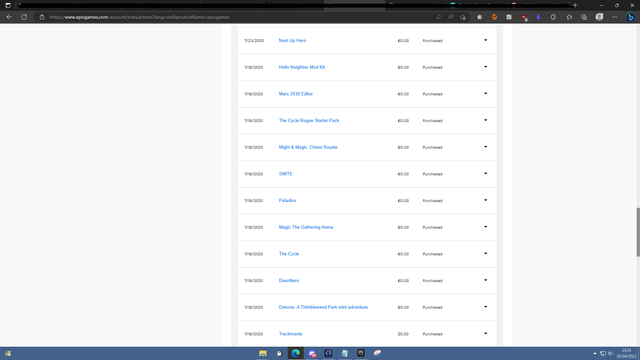Click the volume icon in system tray
This screenshot has height=360, width=640.
tap(611, 353)
